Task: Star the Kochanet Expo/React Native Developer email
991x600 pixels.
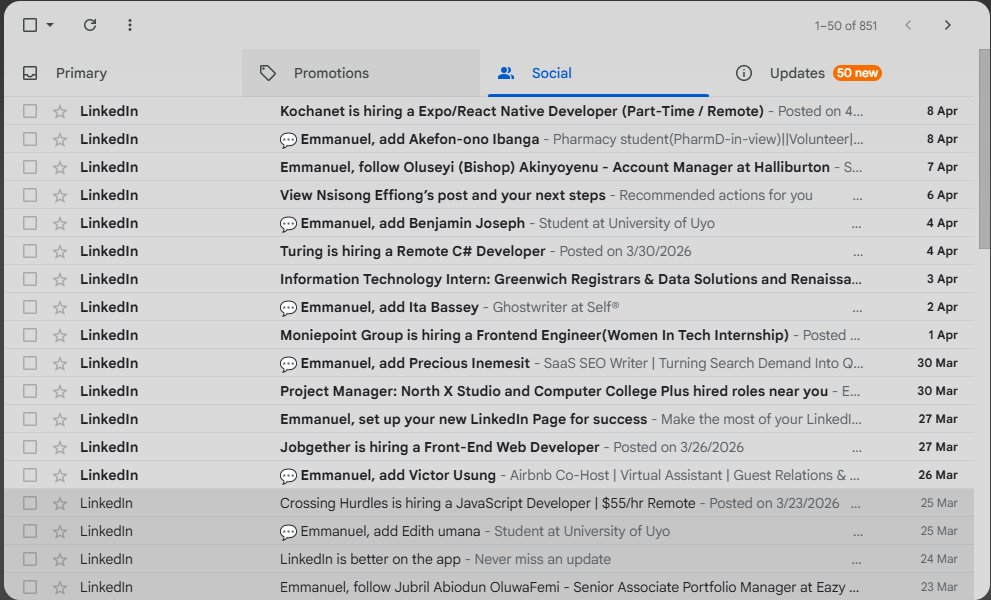Action: point(60,111)
